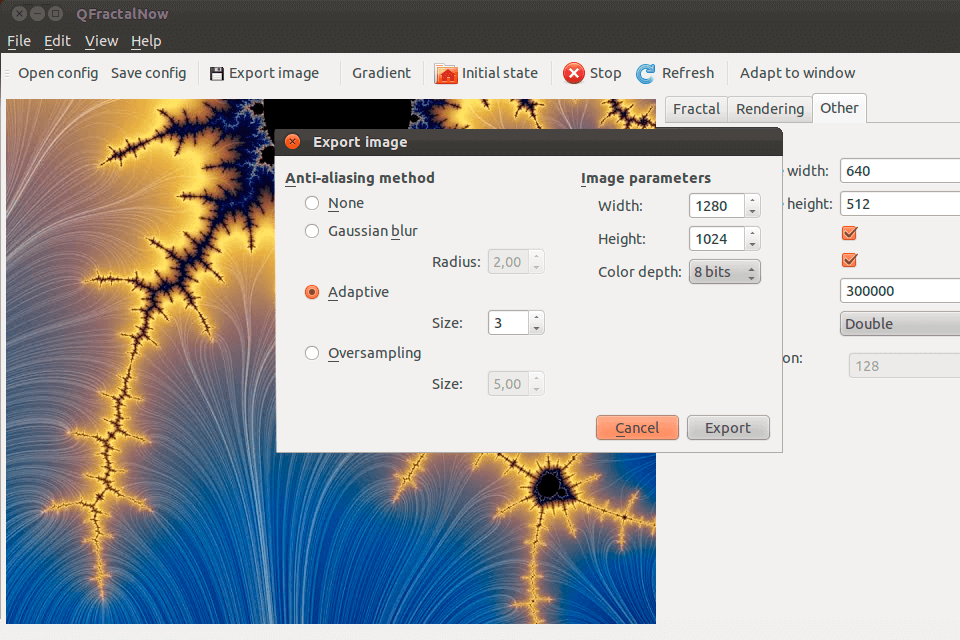Cancel the export dialog
This screenshot has width=960, height=640.
[637, 428]
